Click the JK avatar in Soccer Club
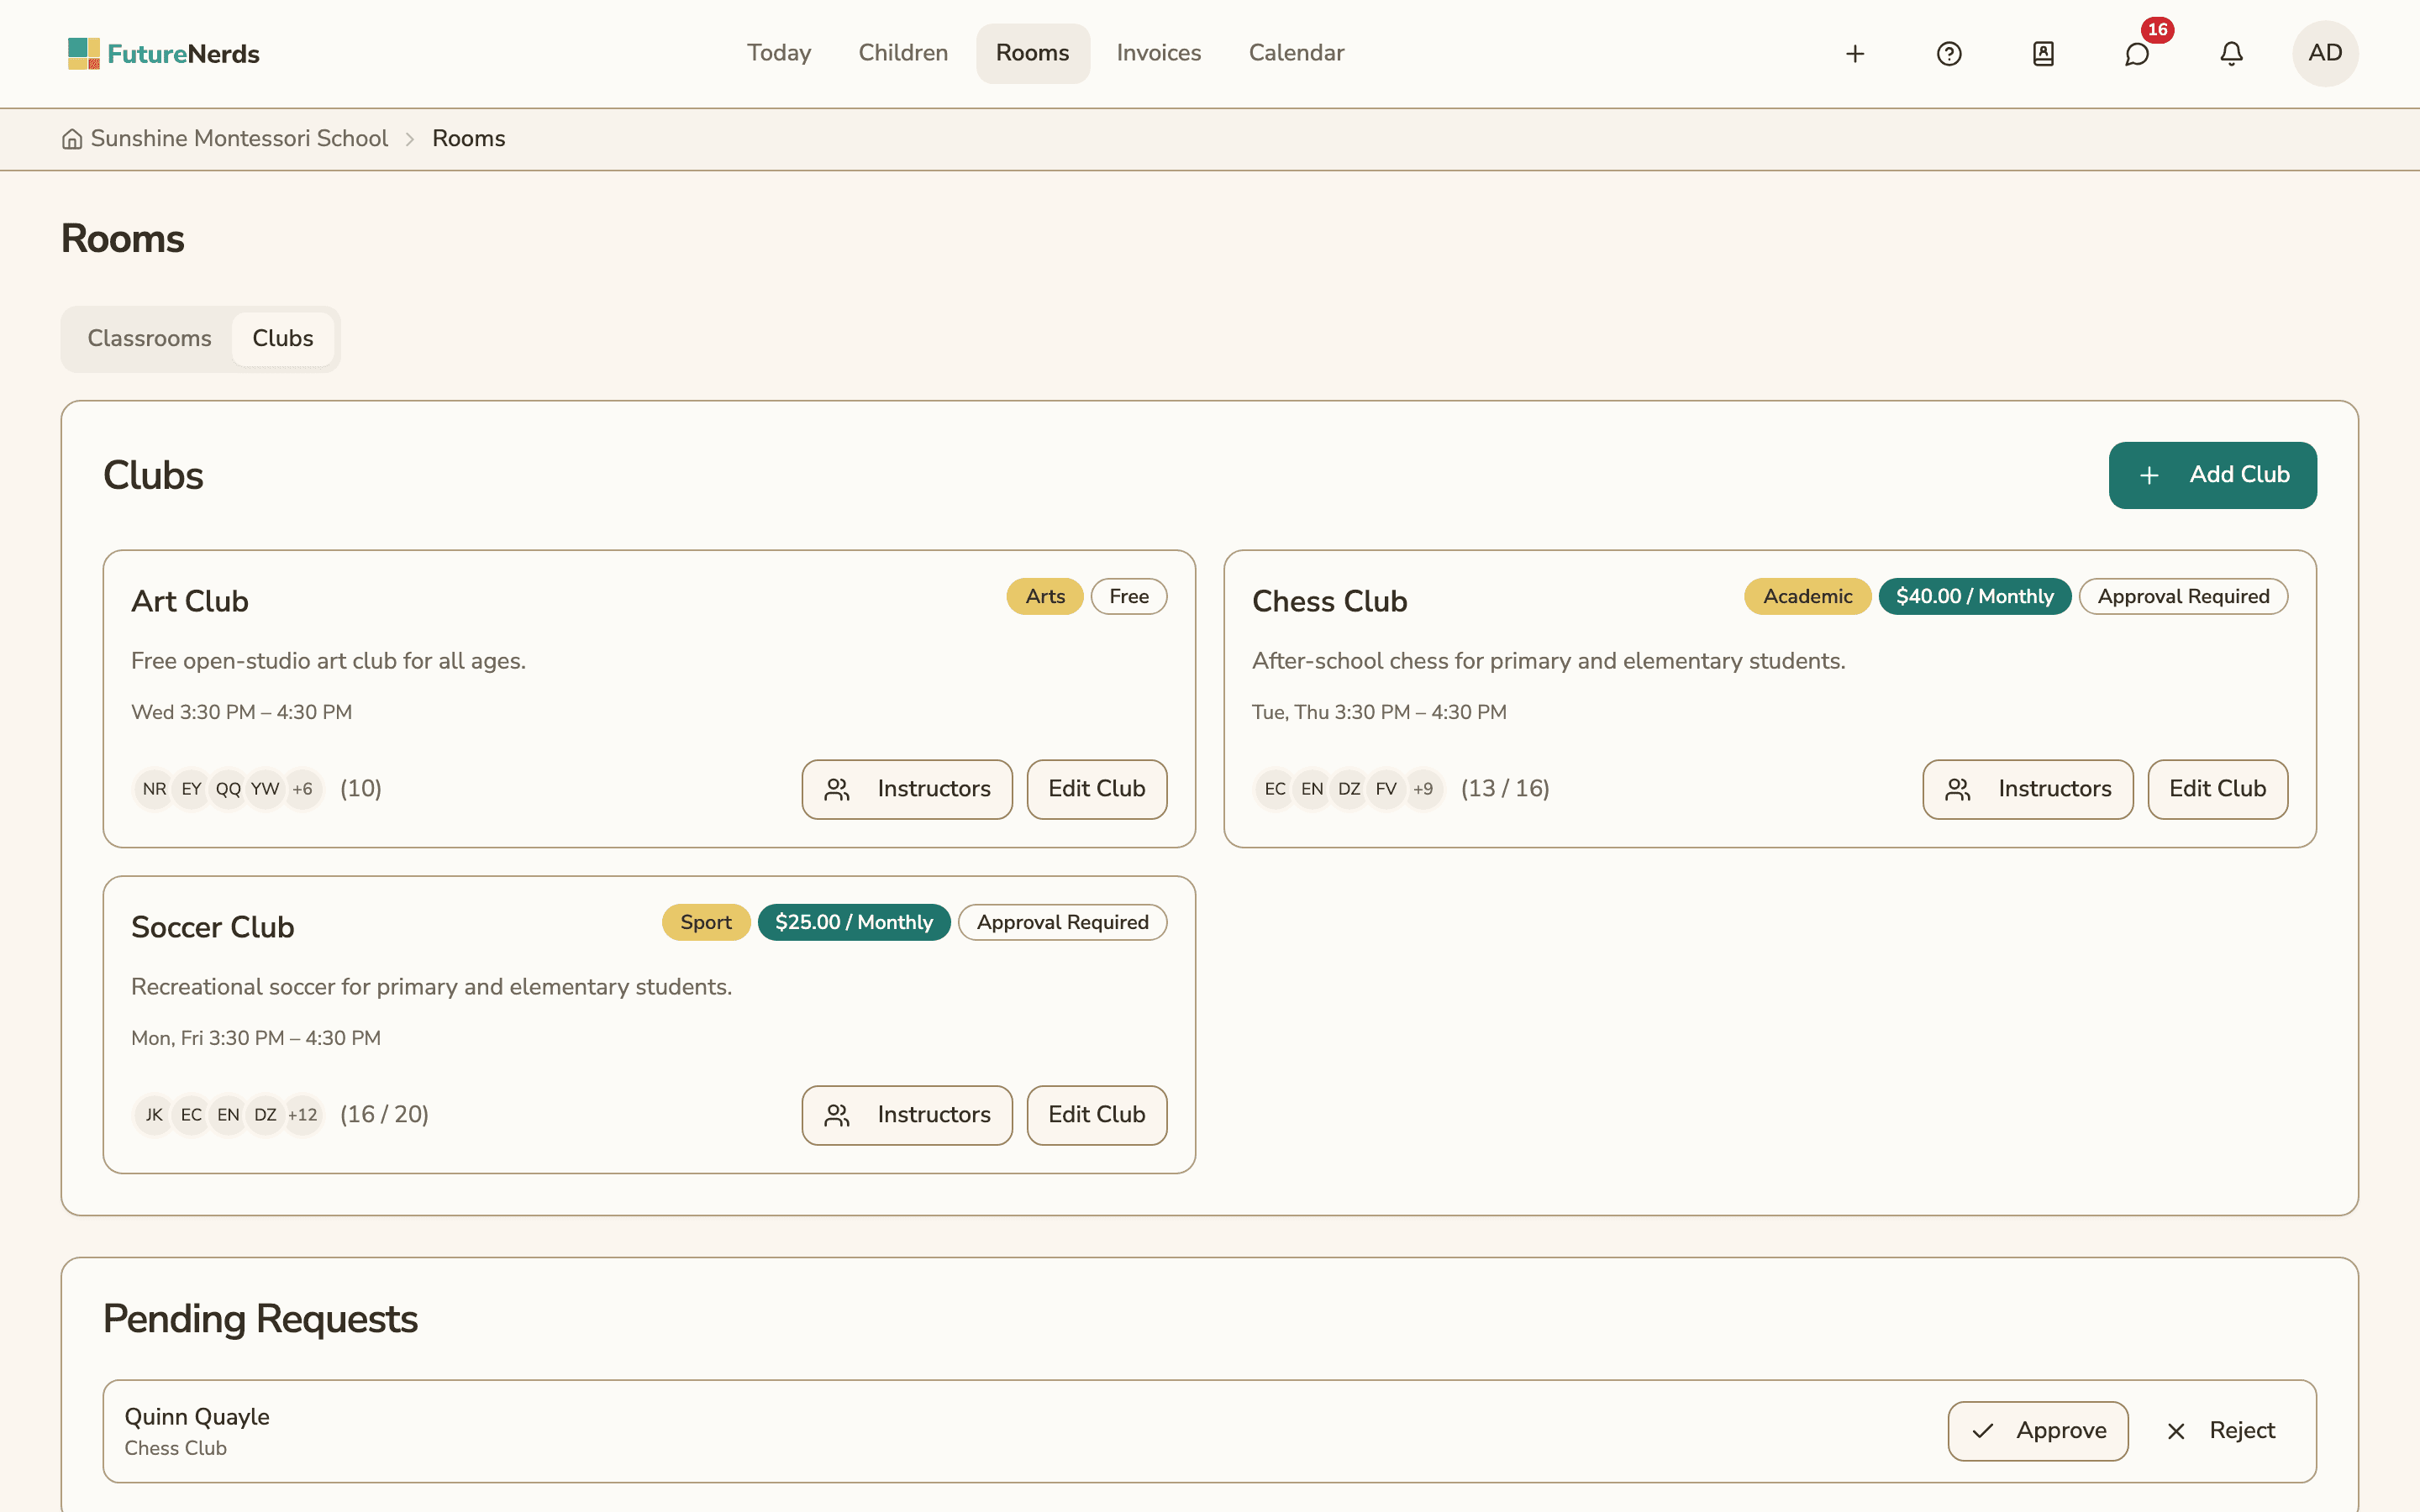The height and width of the screenshot is (1512, 2420). (x=154, y=1115)
